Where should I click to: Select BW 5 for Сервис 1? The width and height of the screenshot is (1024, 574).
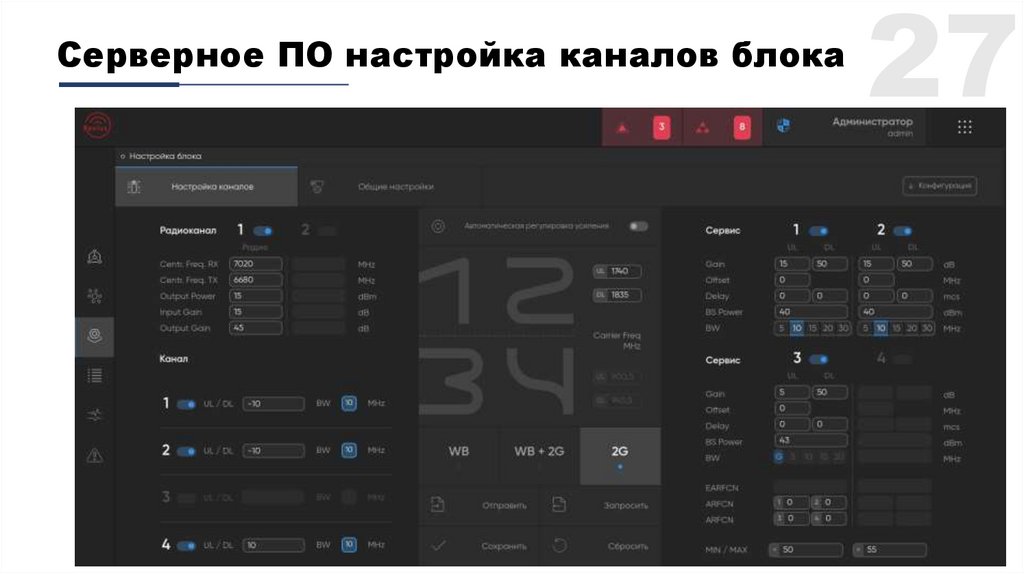pos(781,328)
